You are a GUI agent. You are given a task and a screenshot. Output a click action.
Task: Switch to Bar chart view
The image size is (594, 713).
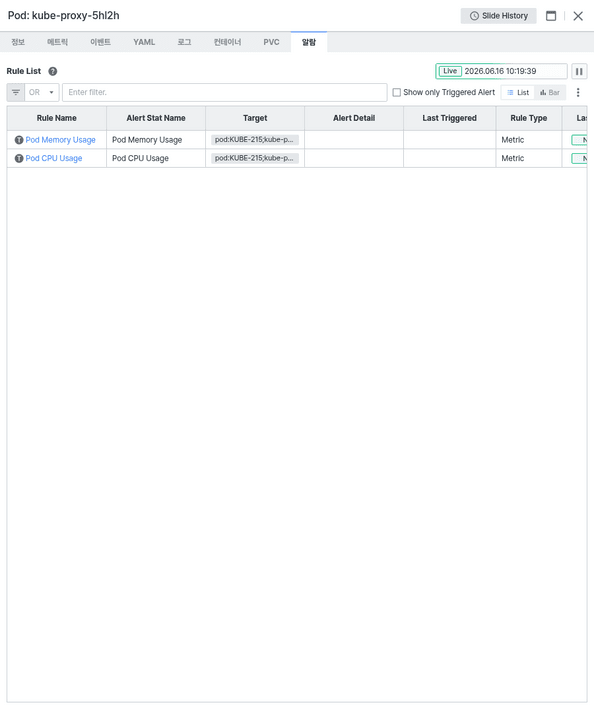pos(550,92)
